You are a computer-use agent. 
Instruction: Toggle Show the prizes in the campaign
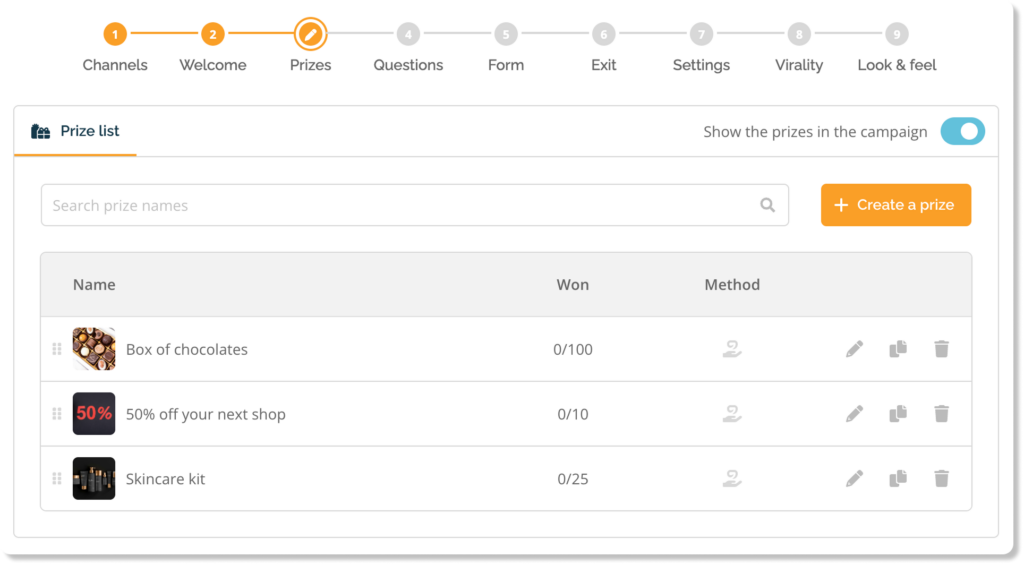tap(962, 131)
